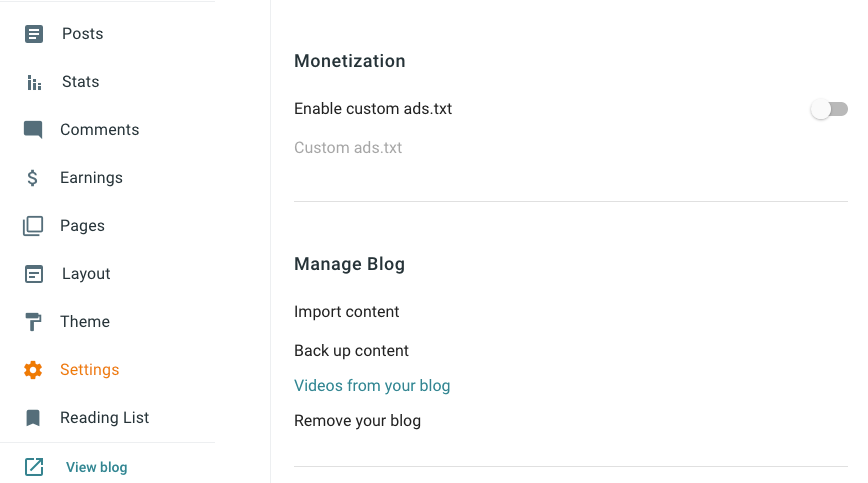Open the View blog link
Image resolution: width=868 pixels, height=483 pixels.
(96, 467)
